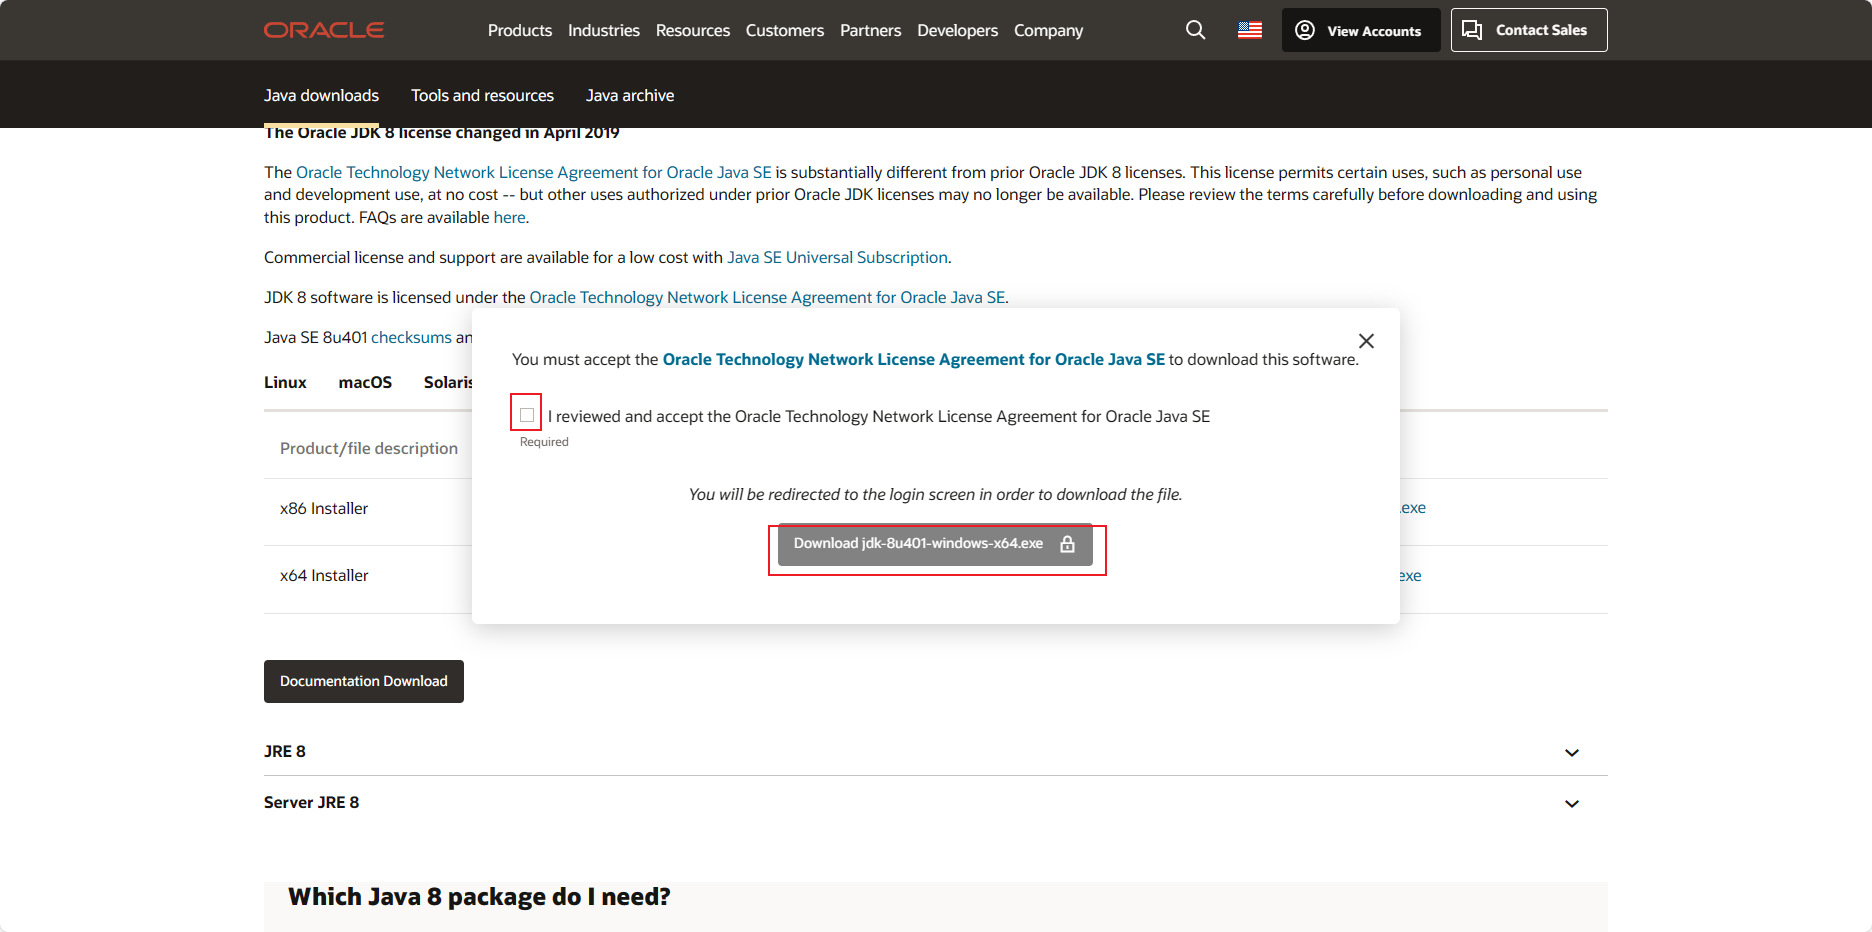The image size is (1872, 932).
Task: Open the license link in first paragraph
Action: pyautogui.click(x=534, y=172)
